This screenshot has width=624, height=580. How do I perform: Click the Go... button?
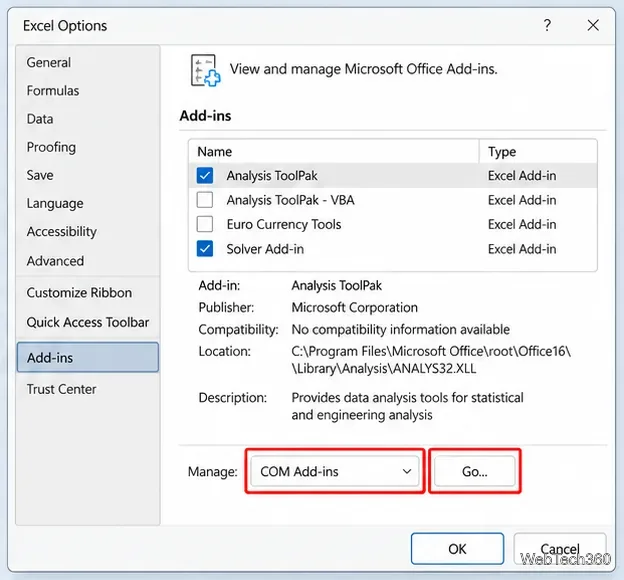[474, 471]
